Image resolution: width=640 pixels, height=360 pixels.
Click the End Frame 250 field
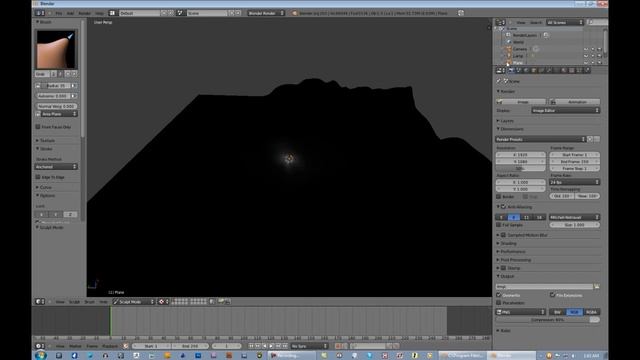coord(574,162)
